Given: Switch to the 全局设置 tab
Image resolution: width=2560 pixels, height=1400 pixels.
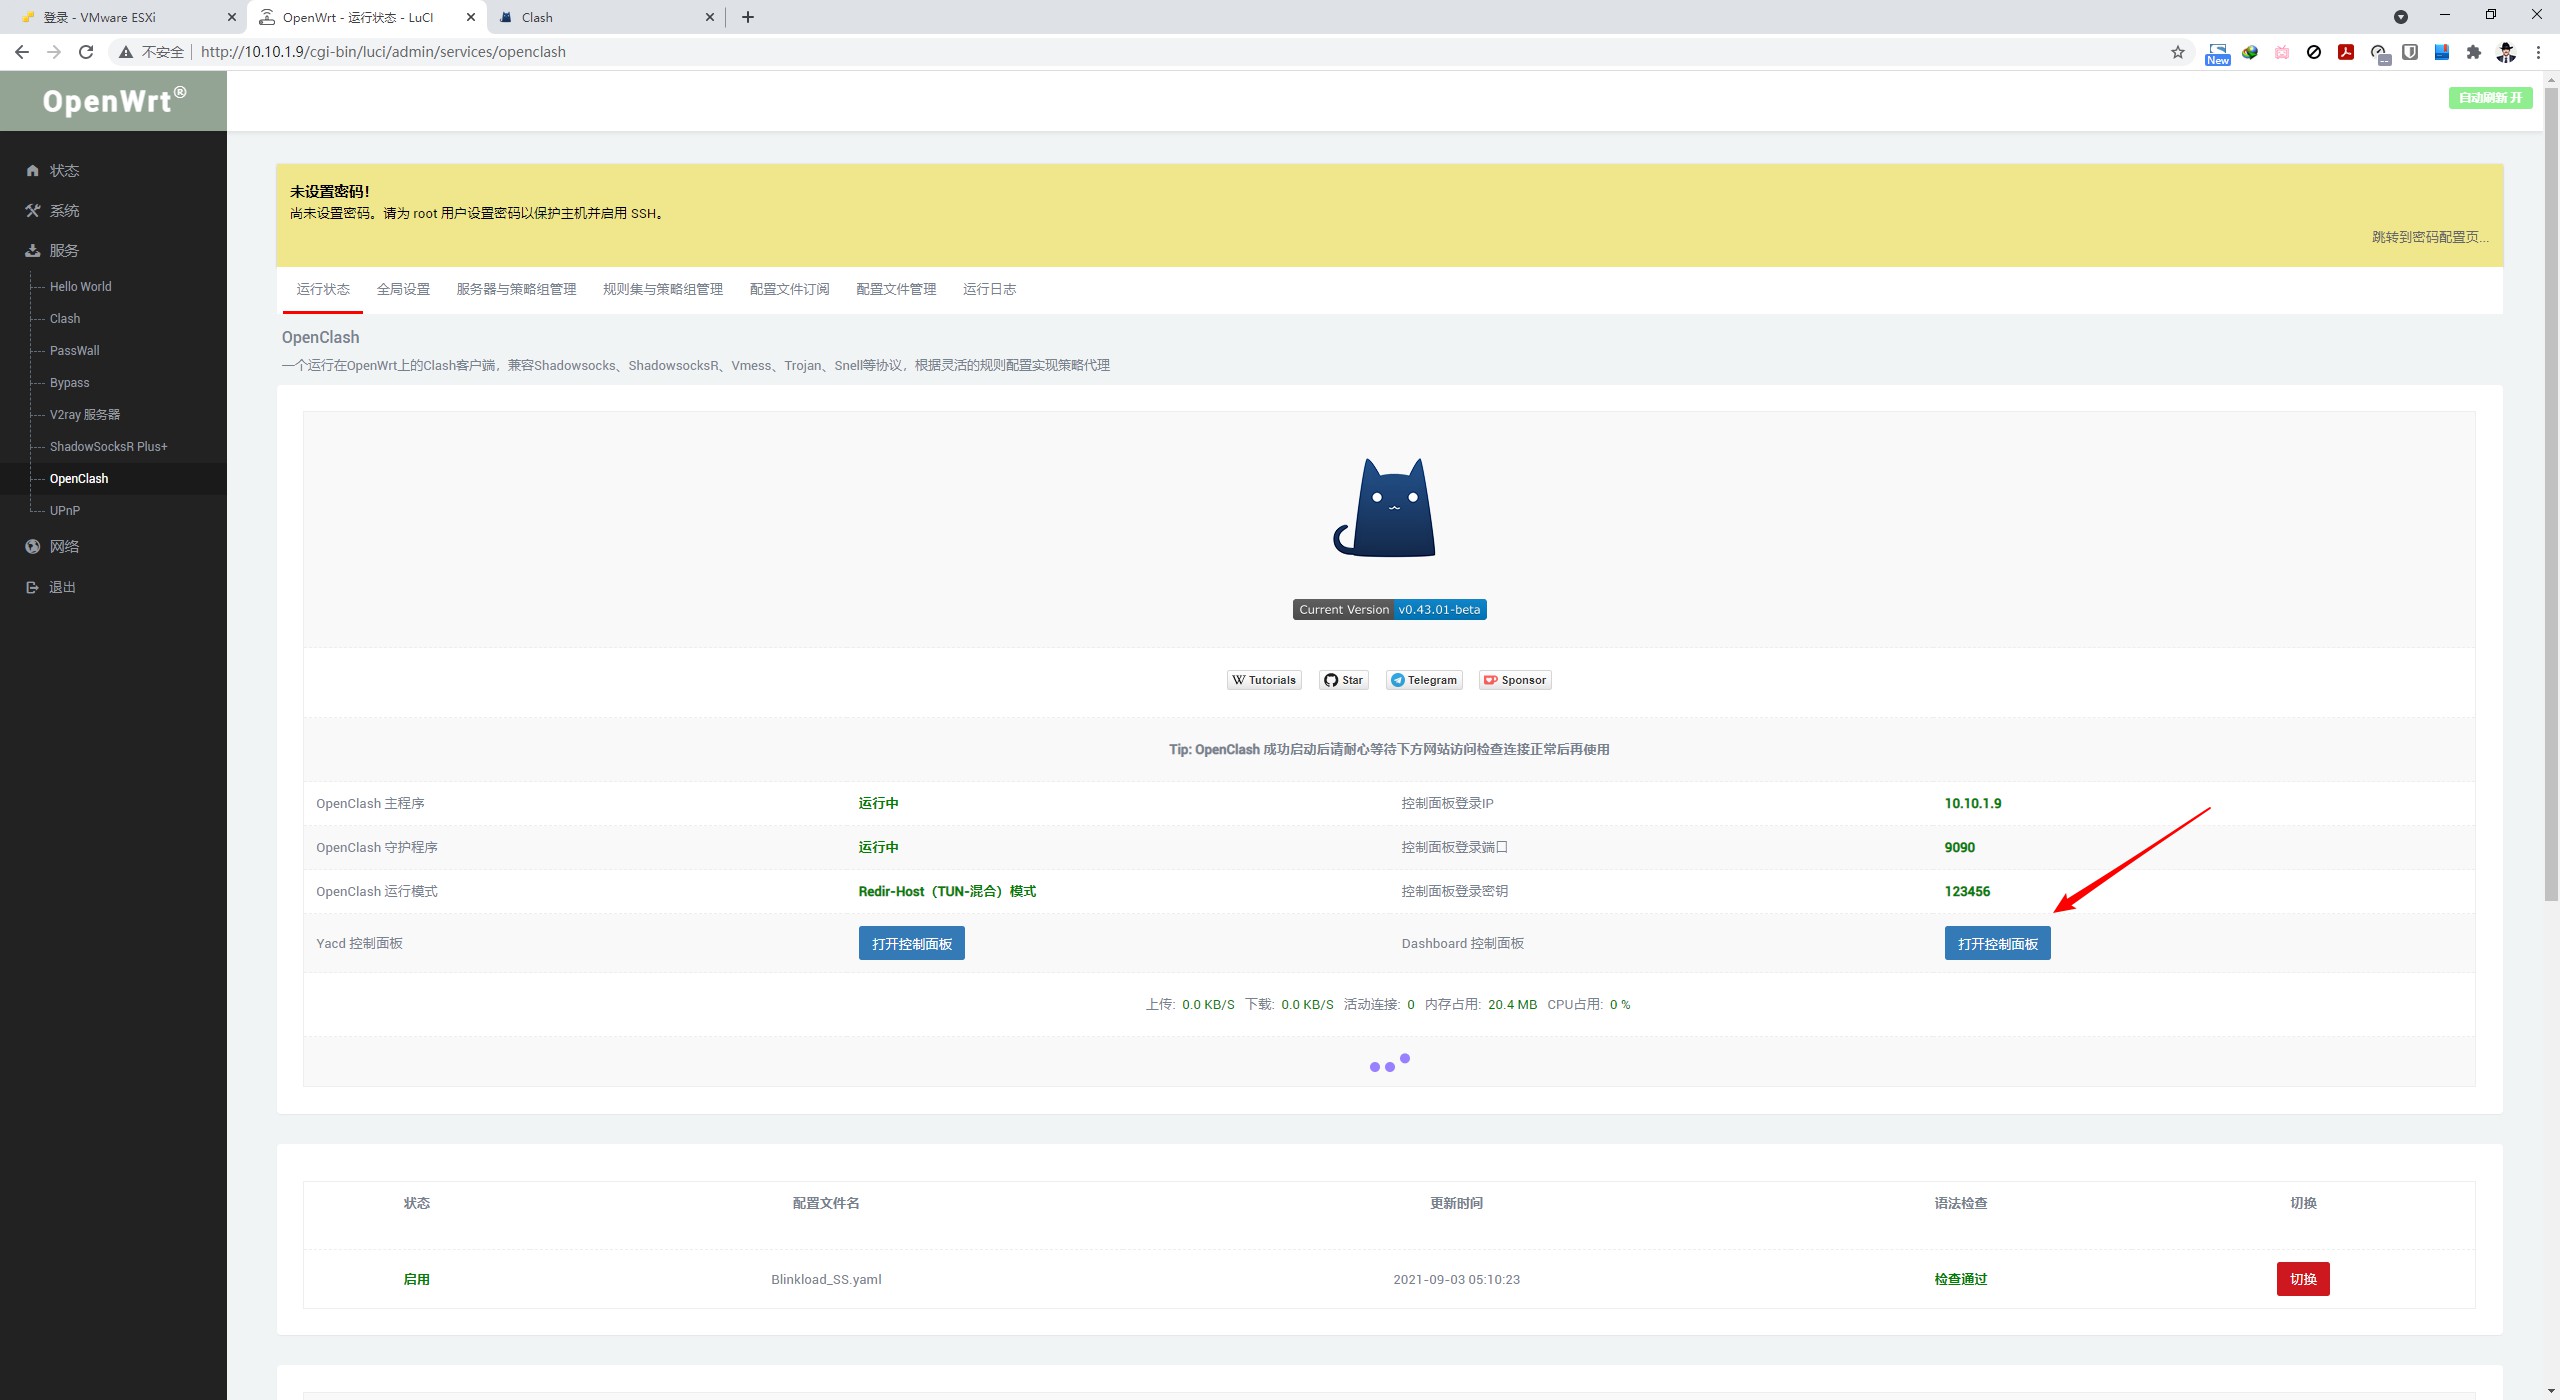Looking at the screenshot, I should tap(403, 289).
